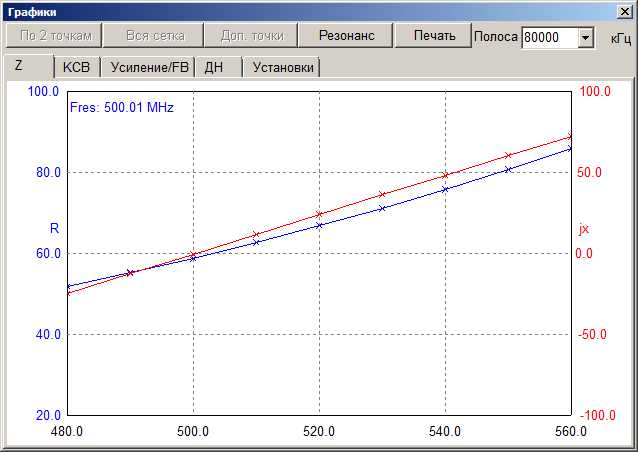Click the blue R axis label
The height and width of the screenshot is (452, 638).
click(54, 228)
